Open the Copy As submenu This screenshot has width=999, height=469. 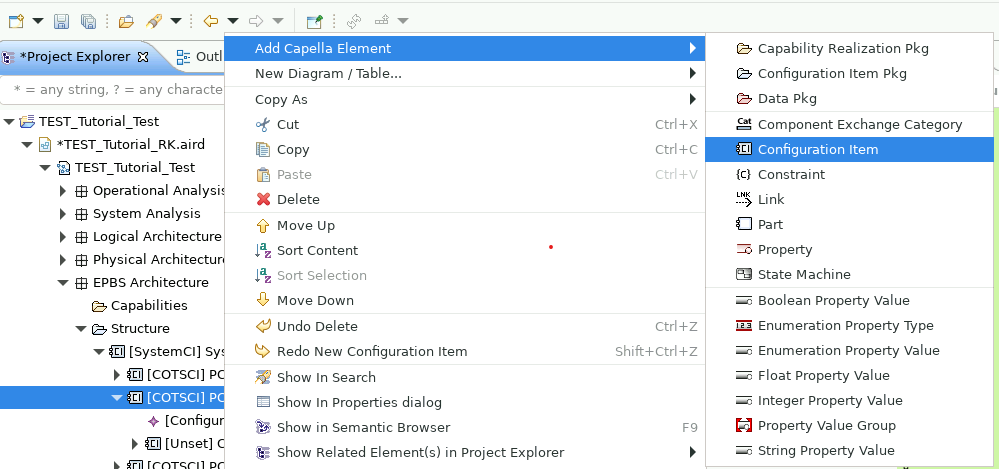(x=464, y=99)
